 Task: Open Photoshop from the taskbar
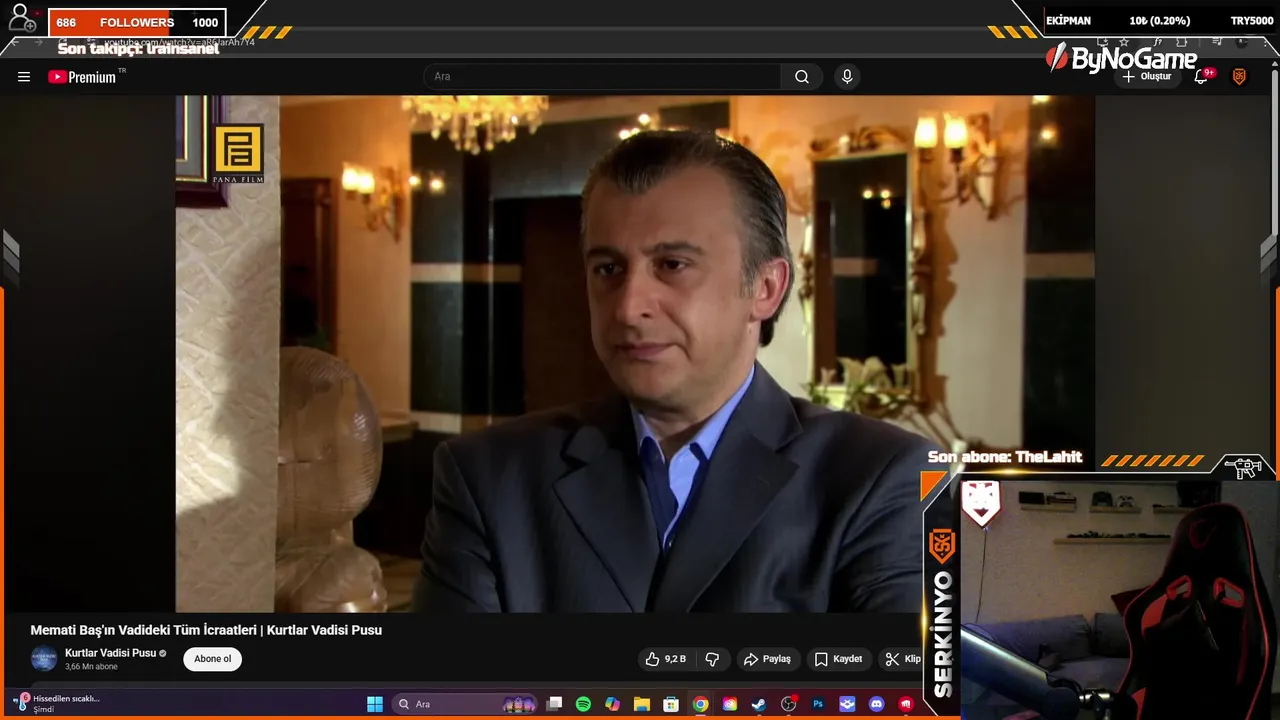tap(818, 704)
